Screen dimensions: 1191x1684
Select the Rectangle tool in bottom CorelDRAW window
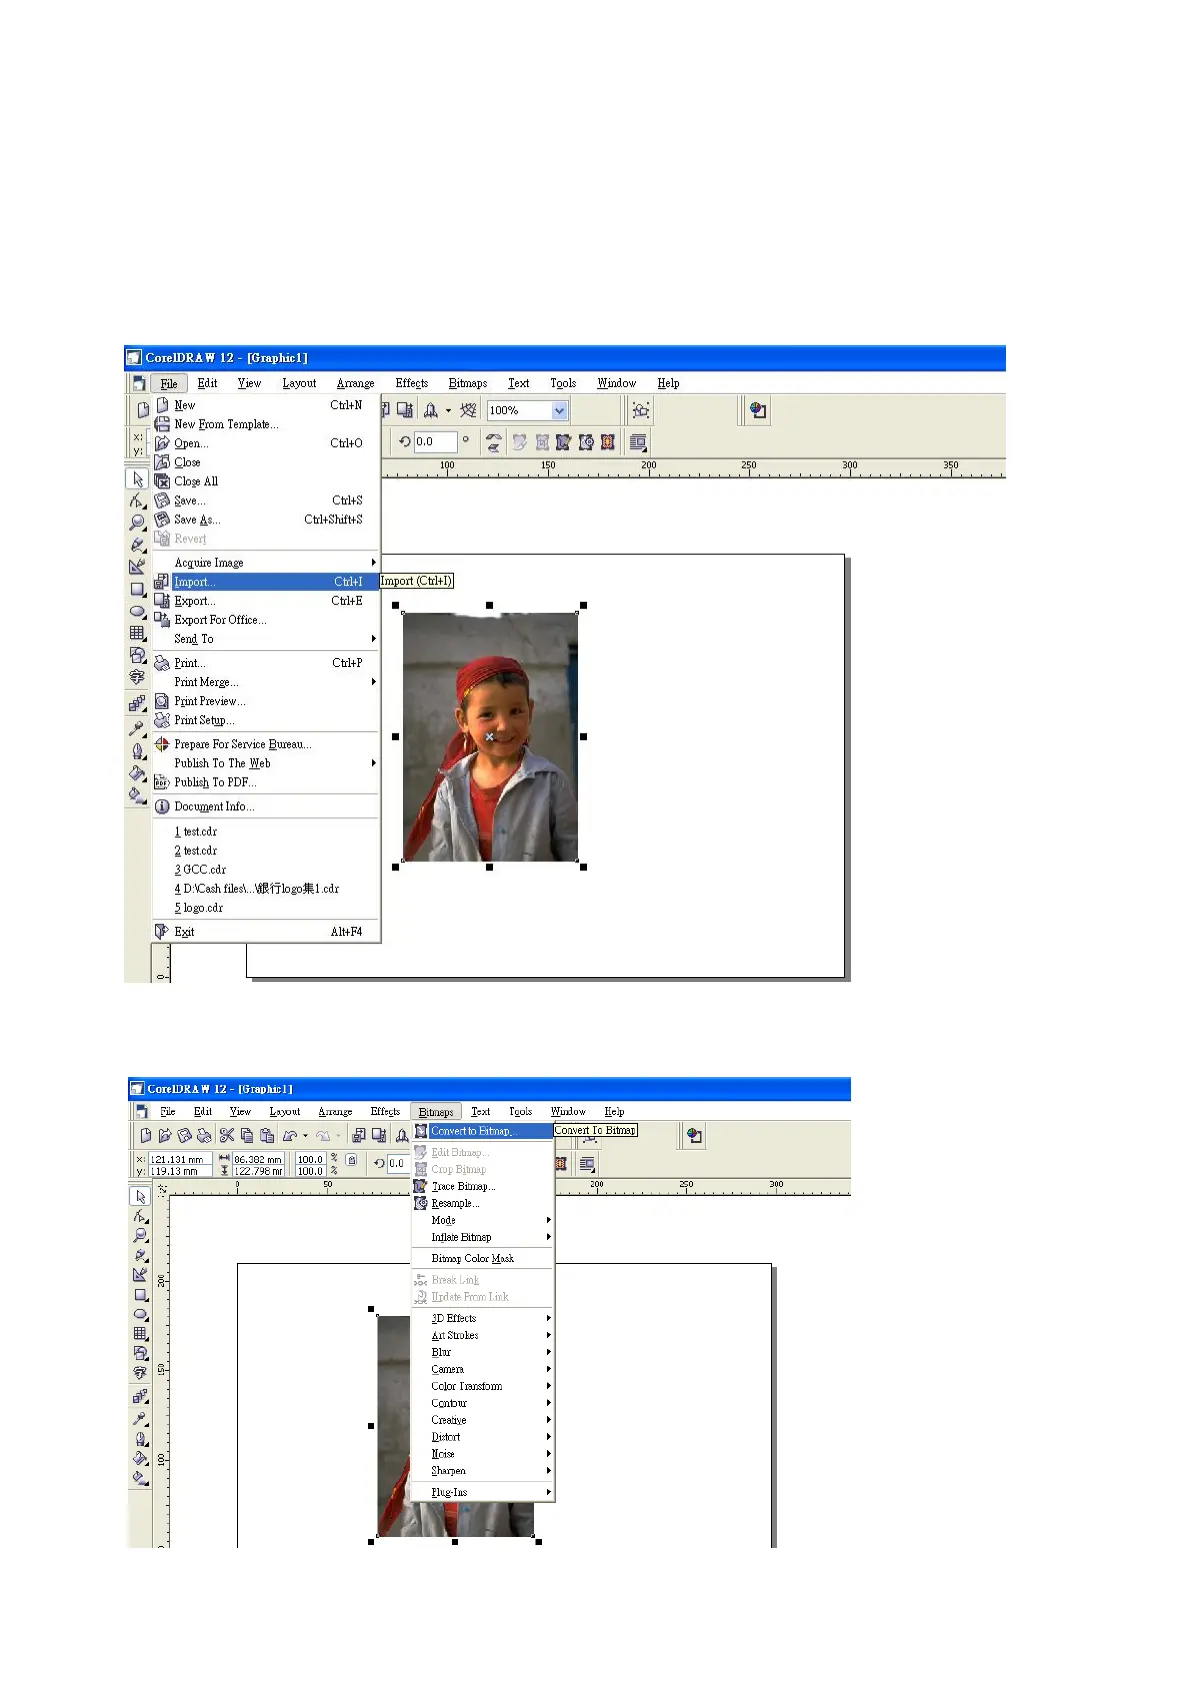click(140, 1294)
